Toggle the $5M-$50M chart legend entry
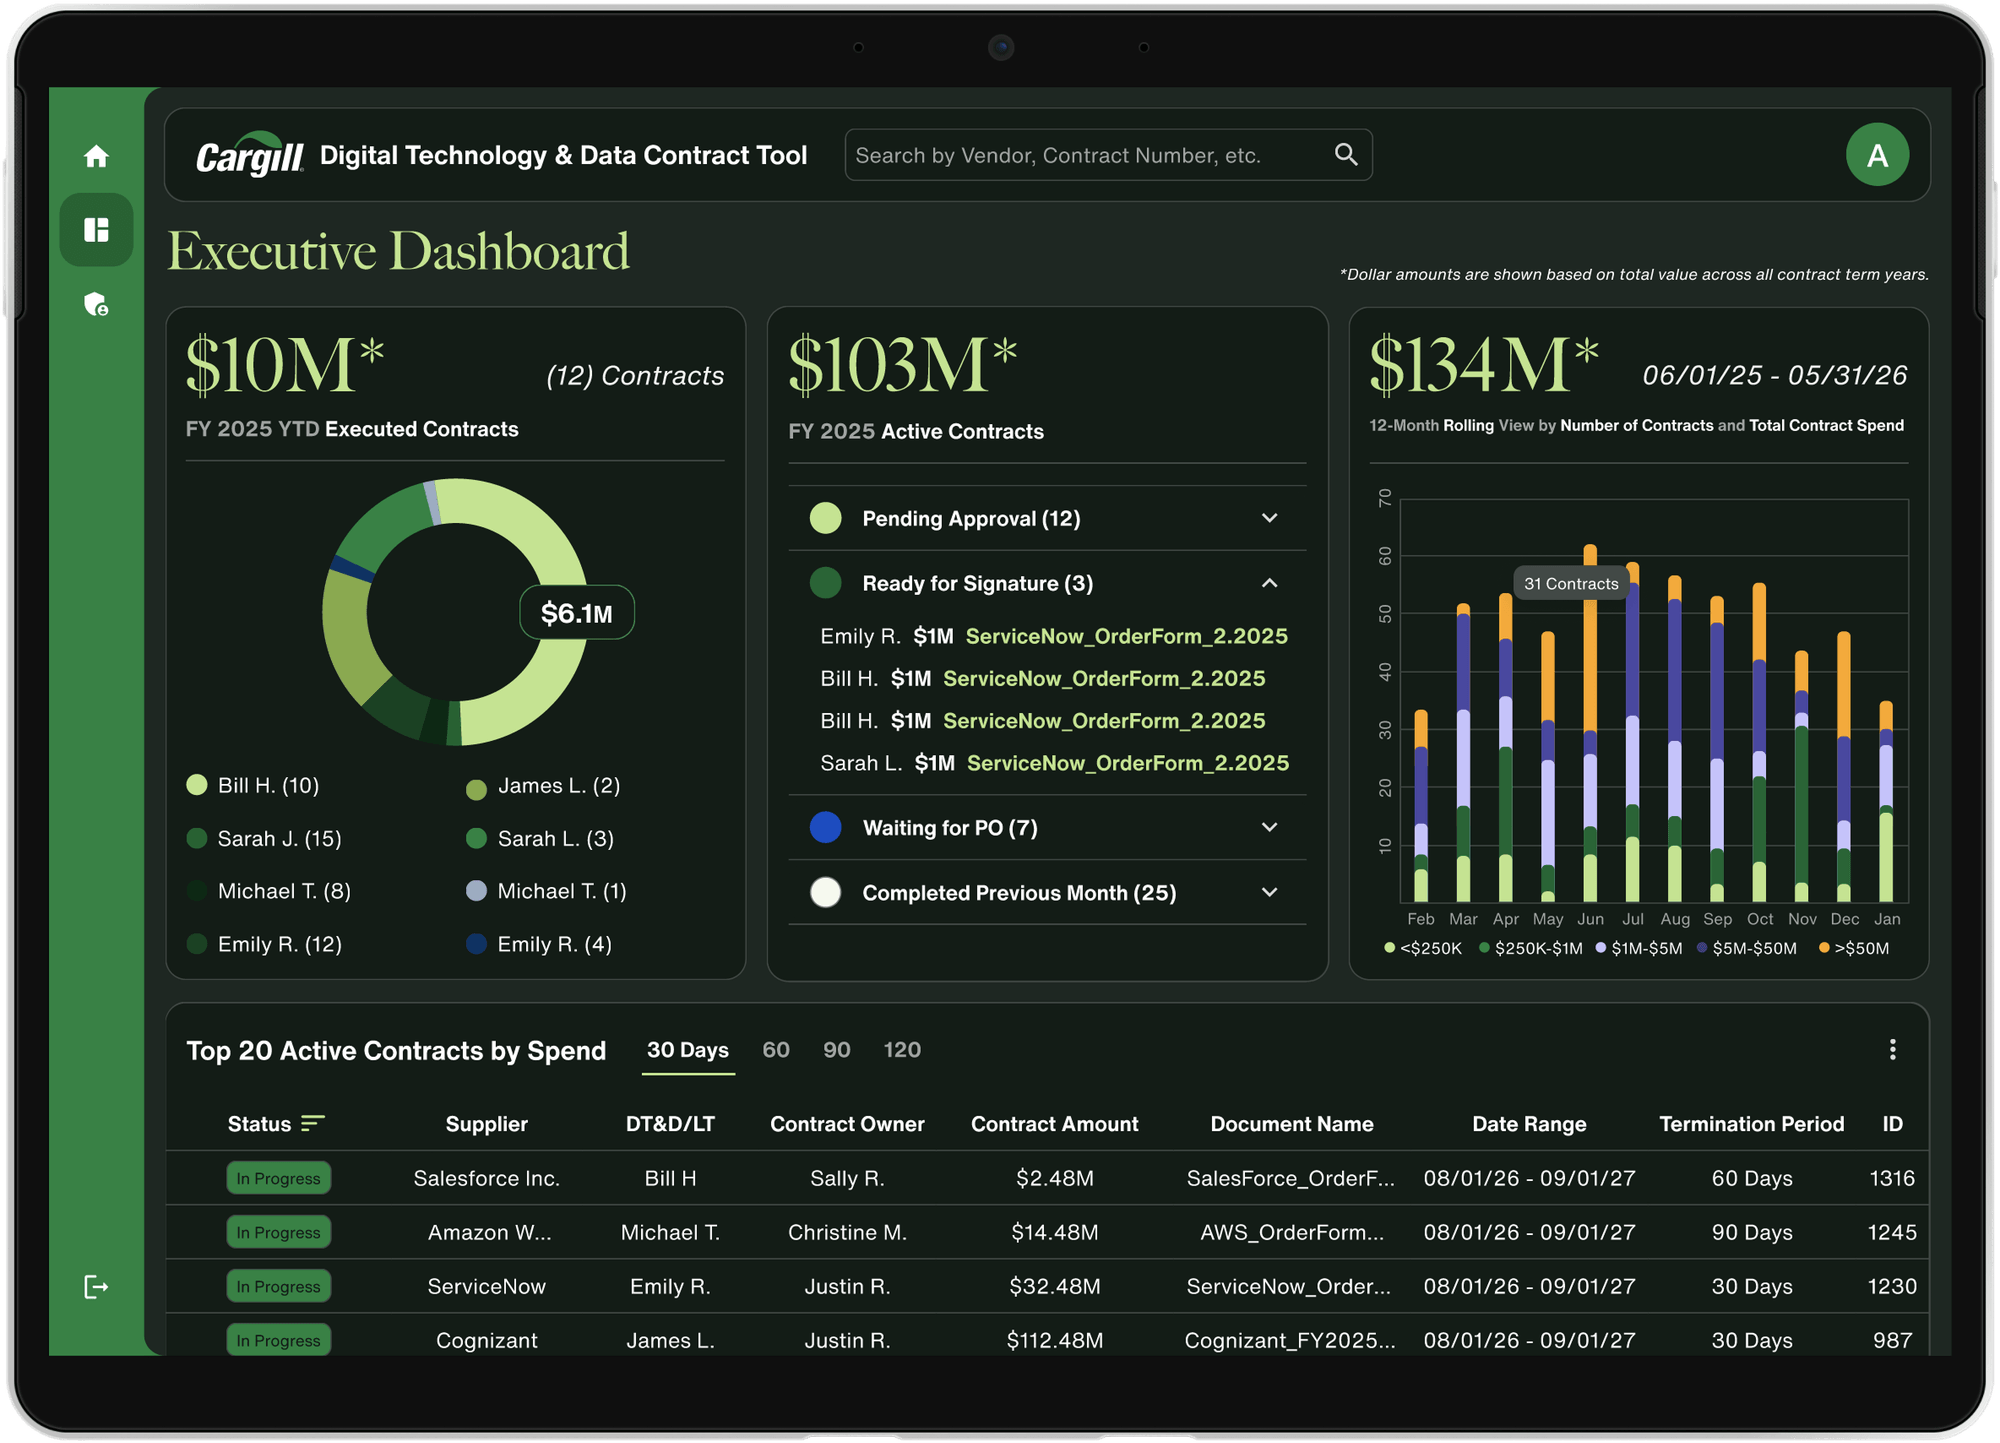Image resolution: width=2000 pixels, height=1443 pixels. (x=1747, y=948)
